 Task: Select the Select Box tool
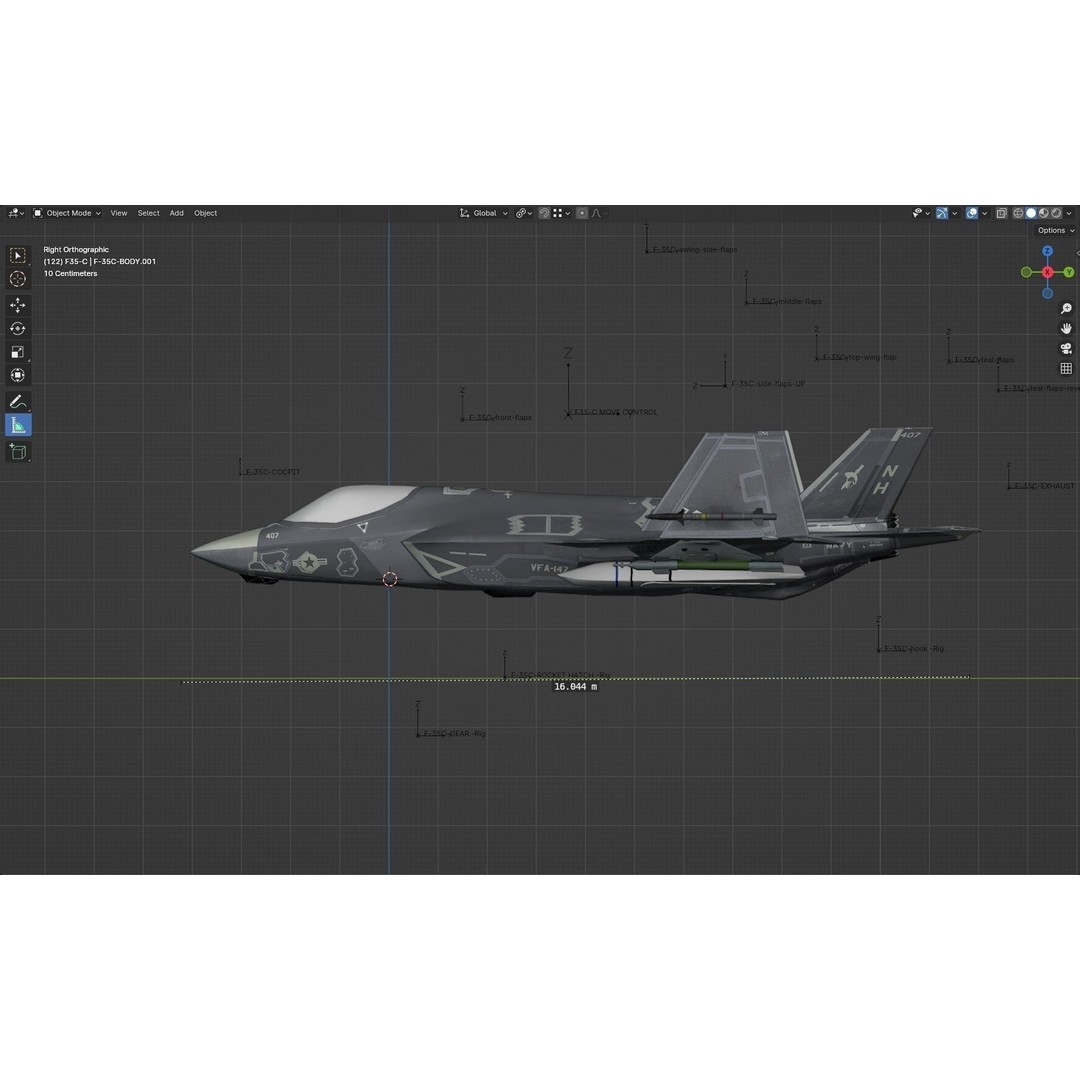(18, 256)
